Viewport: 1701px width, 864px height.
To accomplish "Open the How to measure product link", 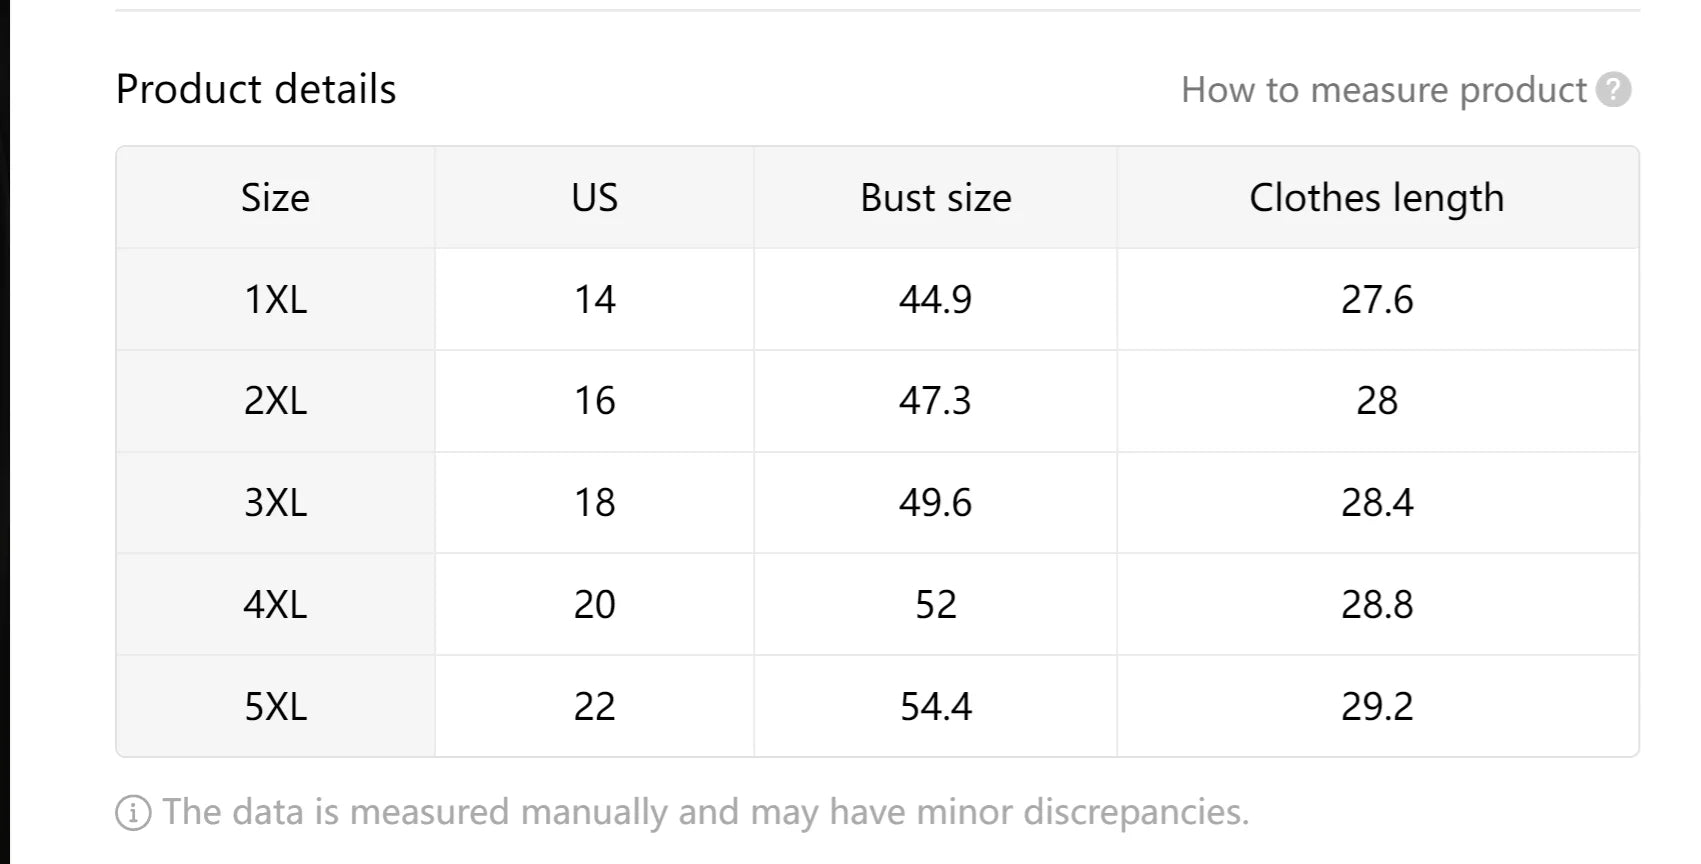I will tap(1383, 90).
